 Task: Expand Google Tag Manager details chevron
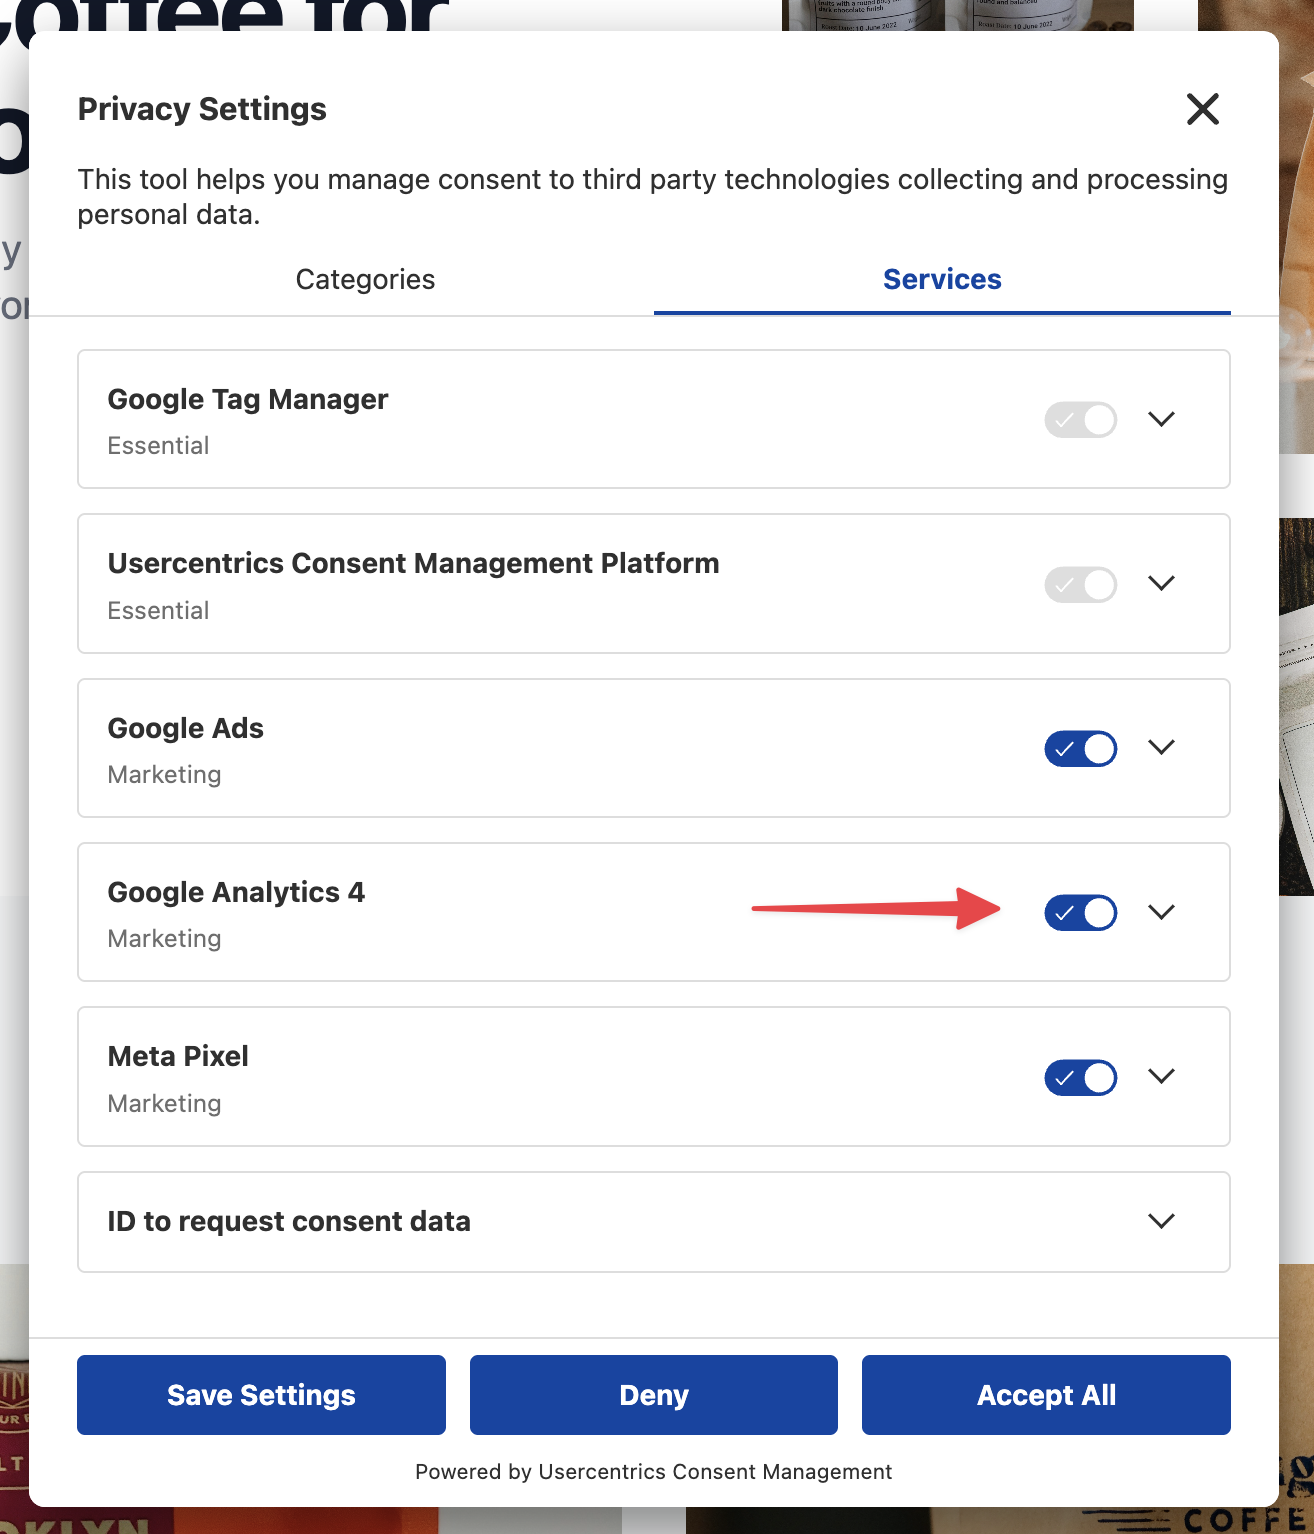[1161, 419]
